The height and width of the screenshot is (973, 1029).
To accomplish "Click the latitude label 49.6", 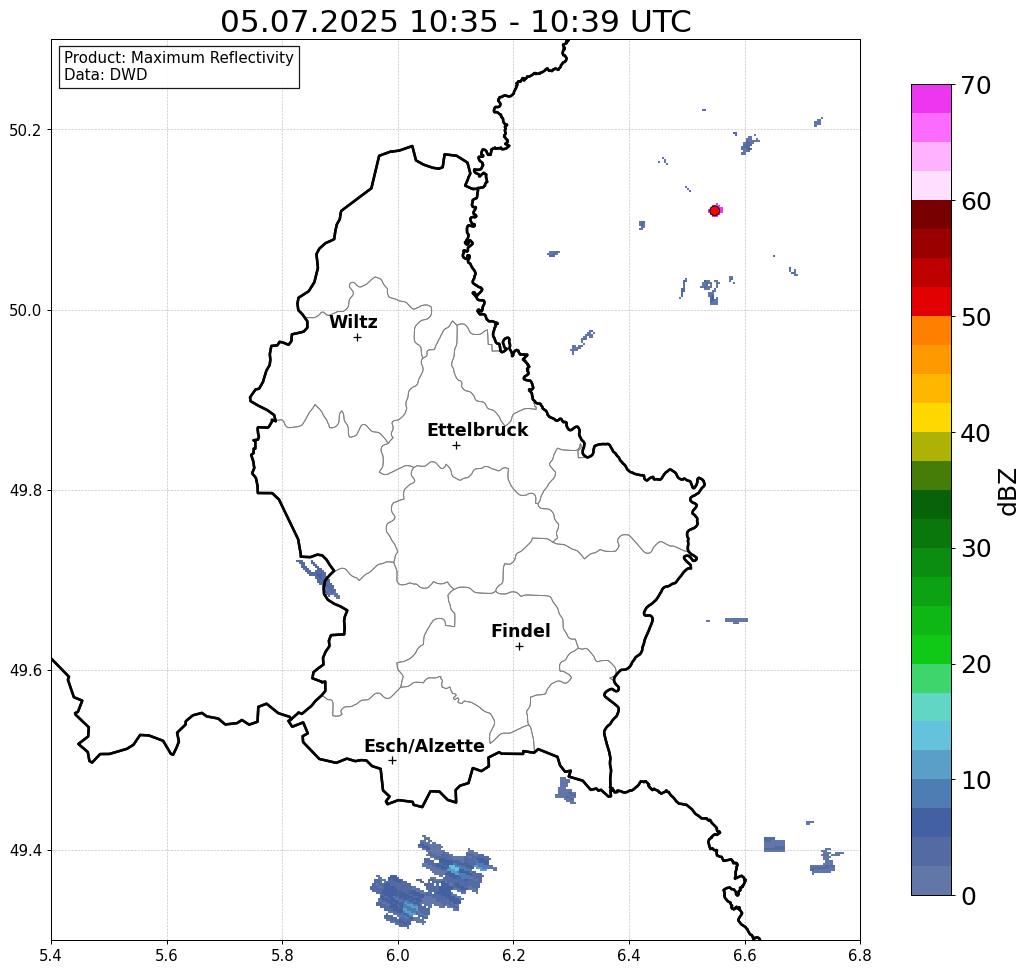I will (24, 671).
